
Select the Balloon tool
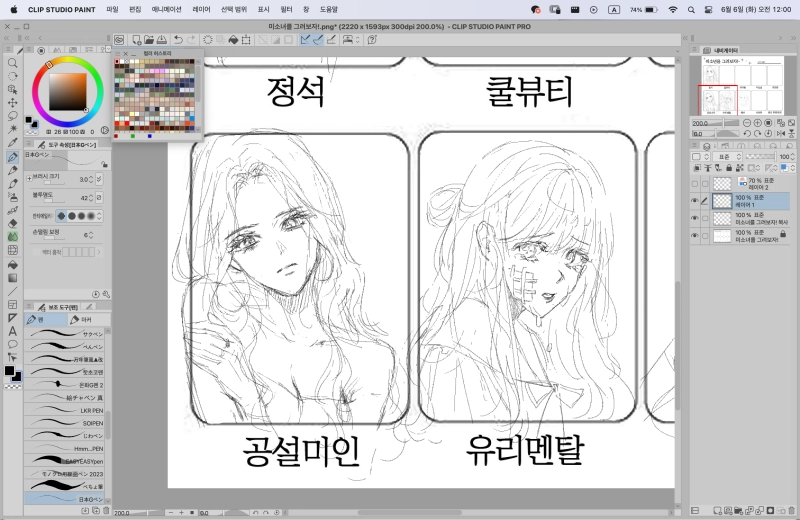[x=13, y=343]
